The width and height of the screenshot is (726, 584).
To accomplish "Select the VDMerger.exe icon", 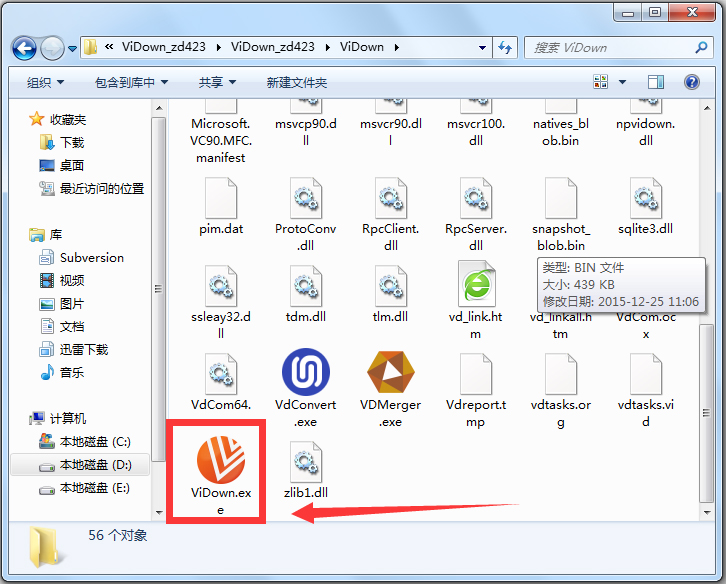I will [391, 372].
